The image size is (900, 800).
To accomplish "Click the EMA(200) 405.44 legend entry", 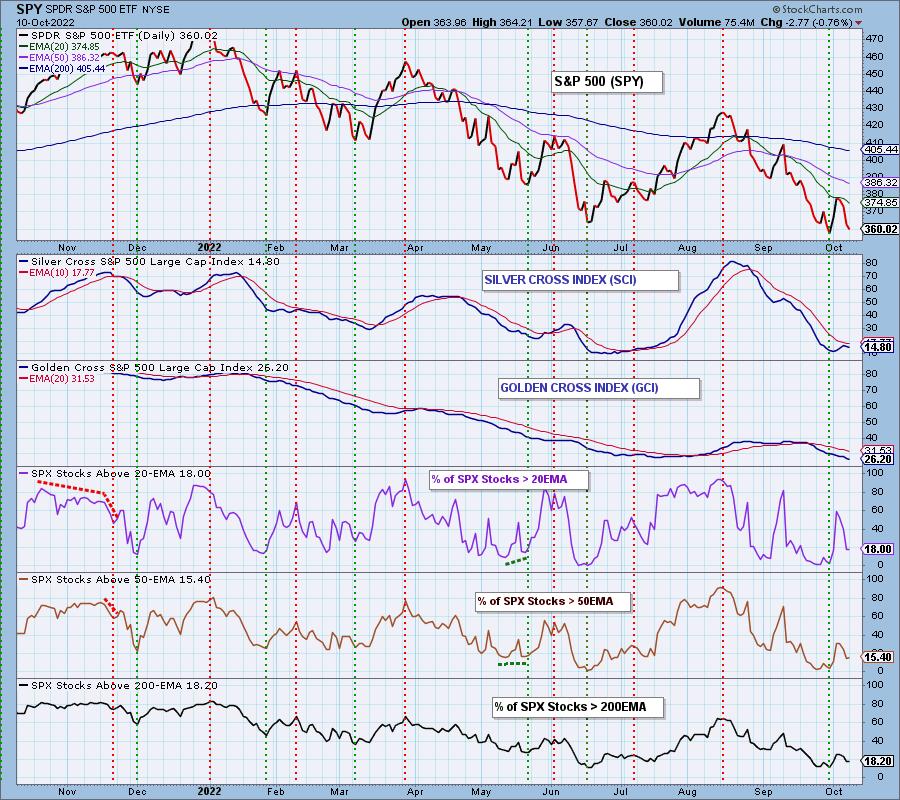I will coord(62,68).
